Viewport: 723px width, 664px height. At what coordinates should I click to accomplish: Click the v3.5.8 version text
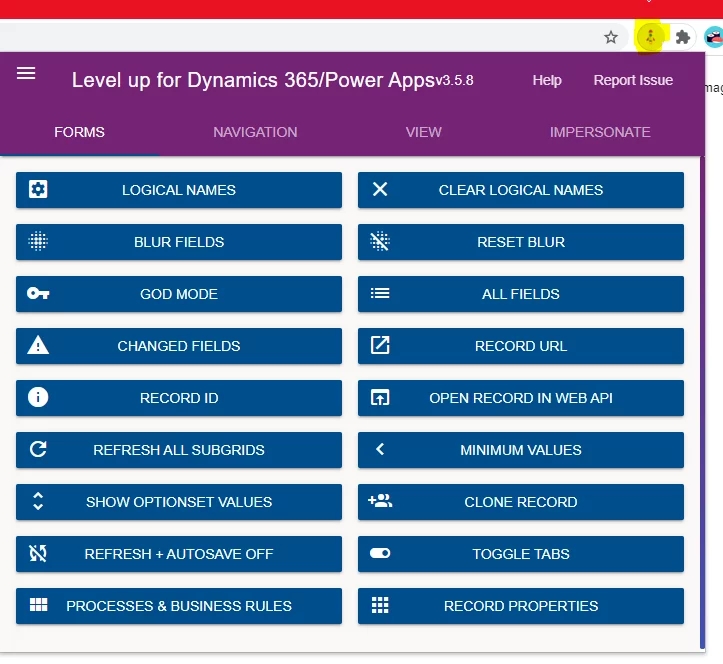[455, 81]
